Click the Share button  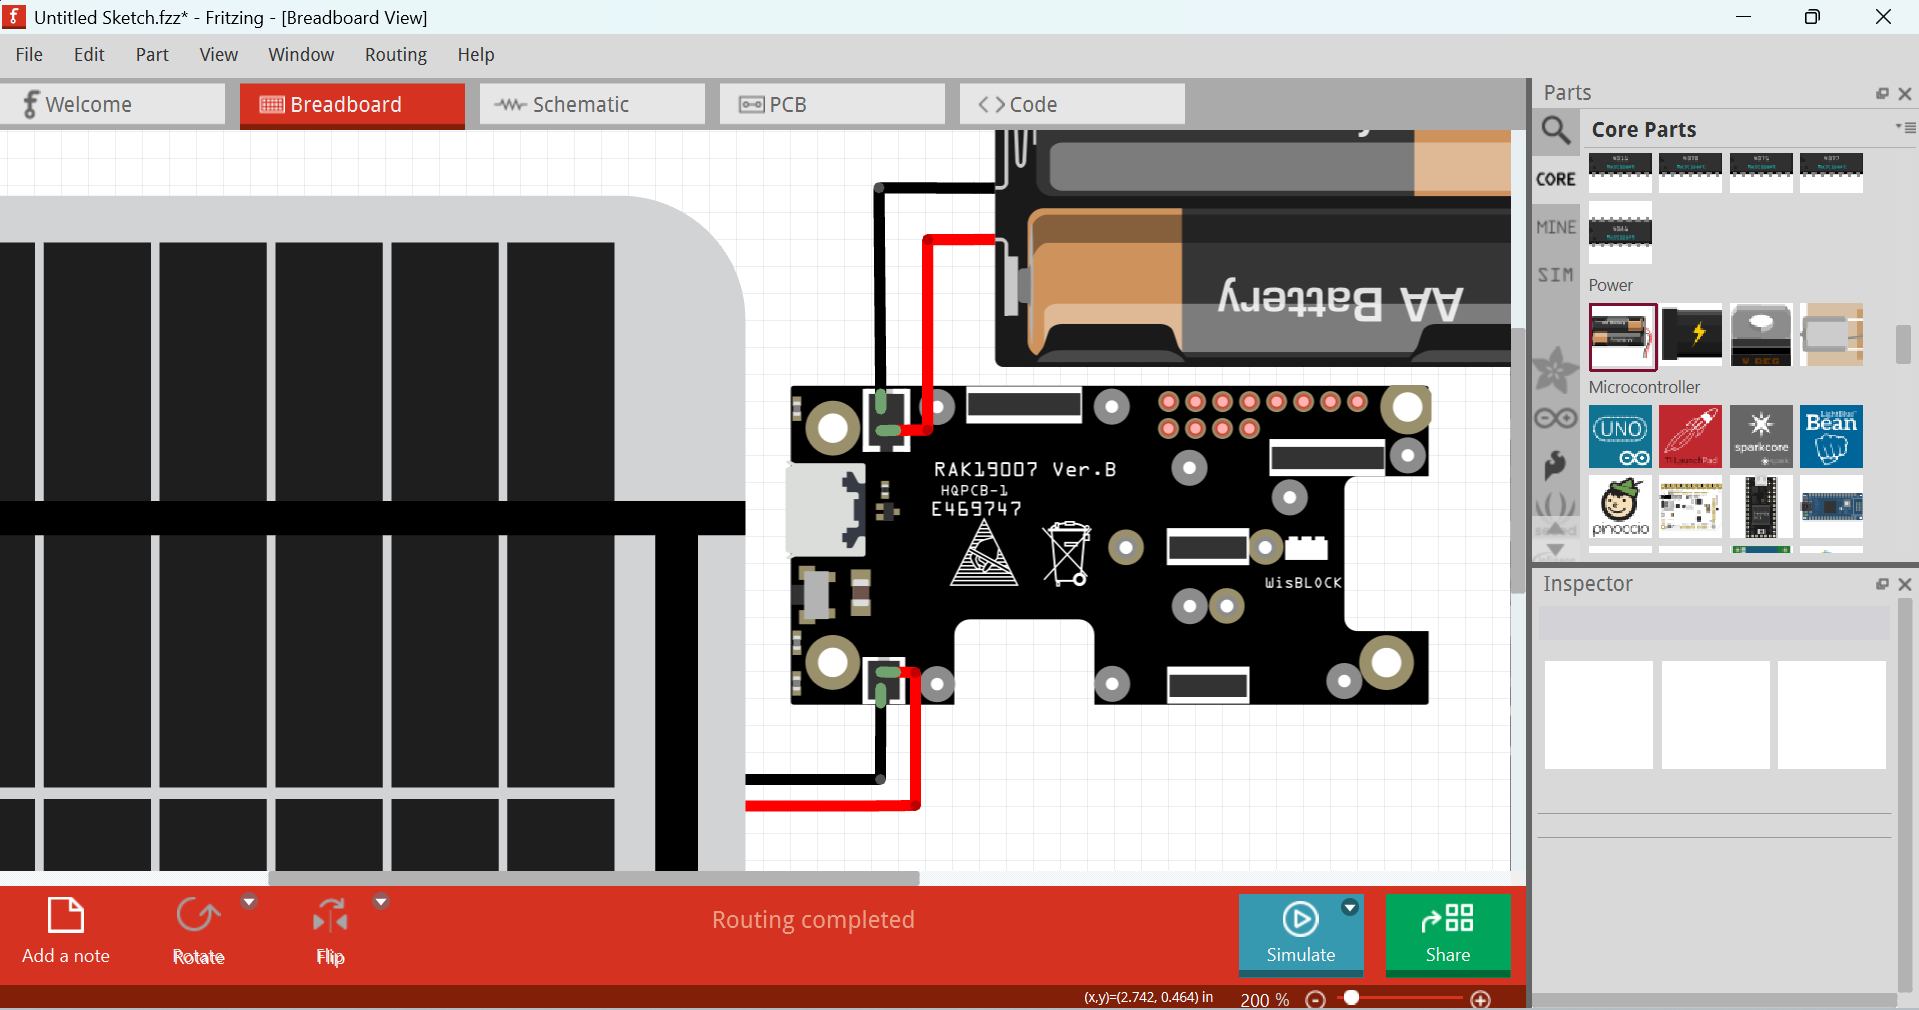tap(1447, 934)
